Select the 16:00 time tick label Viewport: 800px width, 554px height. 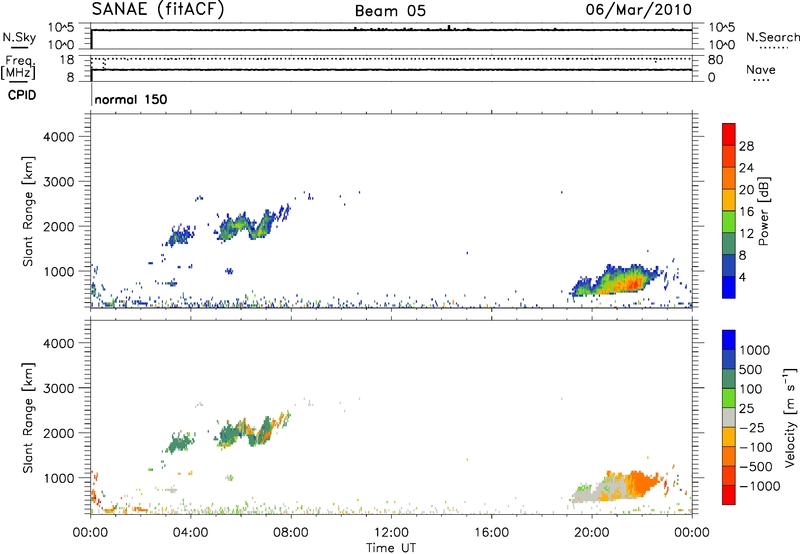(491, 533)
